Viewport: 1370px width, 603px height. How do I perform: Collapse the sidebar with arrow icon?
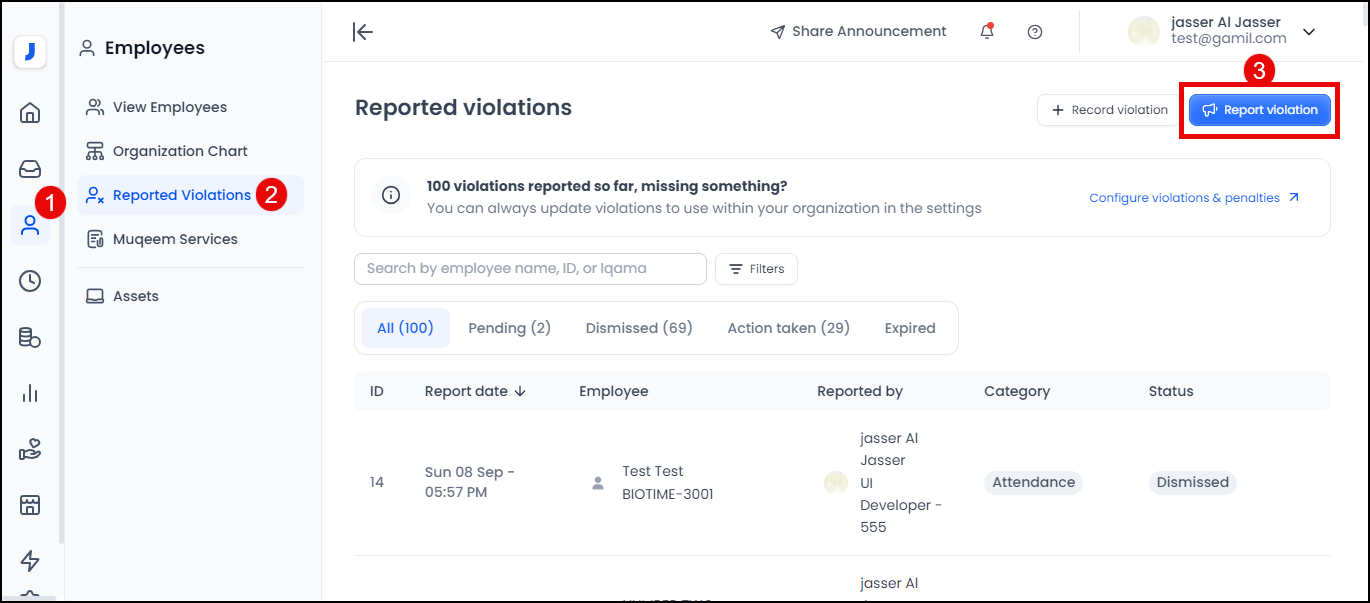pyautogui.click(x=363, y=32)
